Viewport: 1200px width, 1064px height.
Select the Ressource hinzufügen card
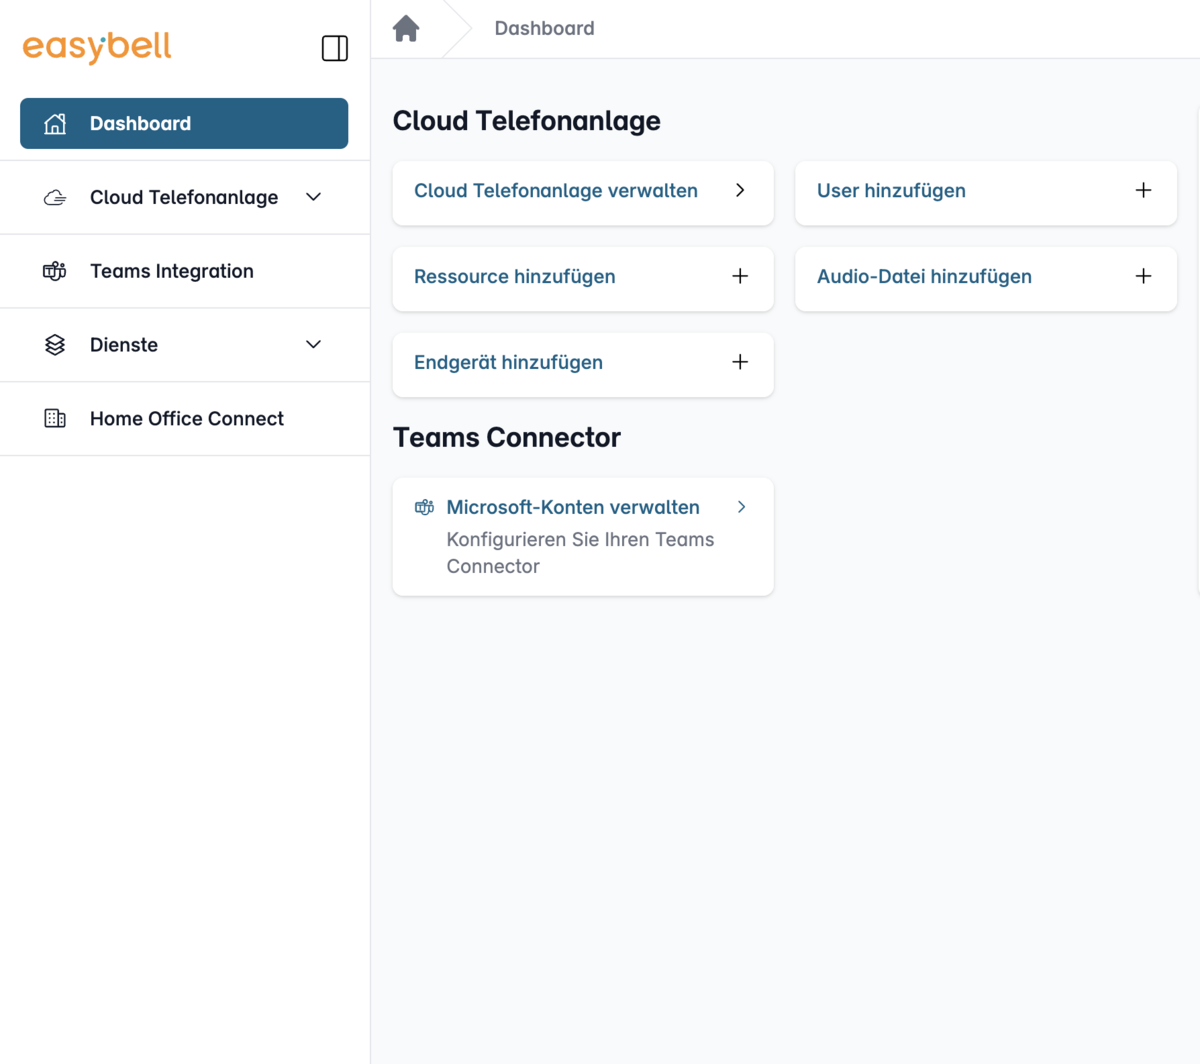click(x=583, y=278)
